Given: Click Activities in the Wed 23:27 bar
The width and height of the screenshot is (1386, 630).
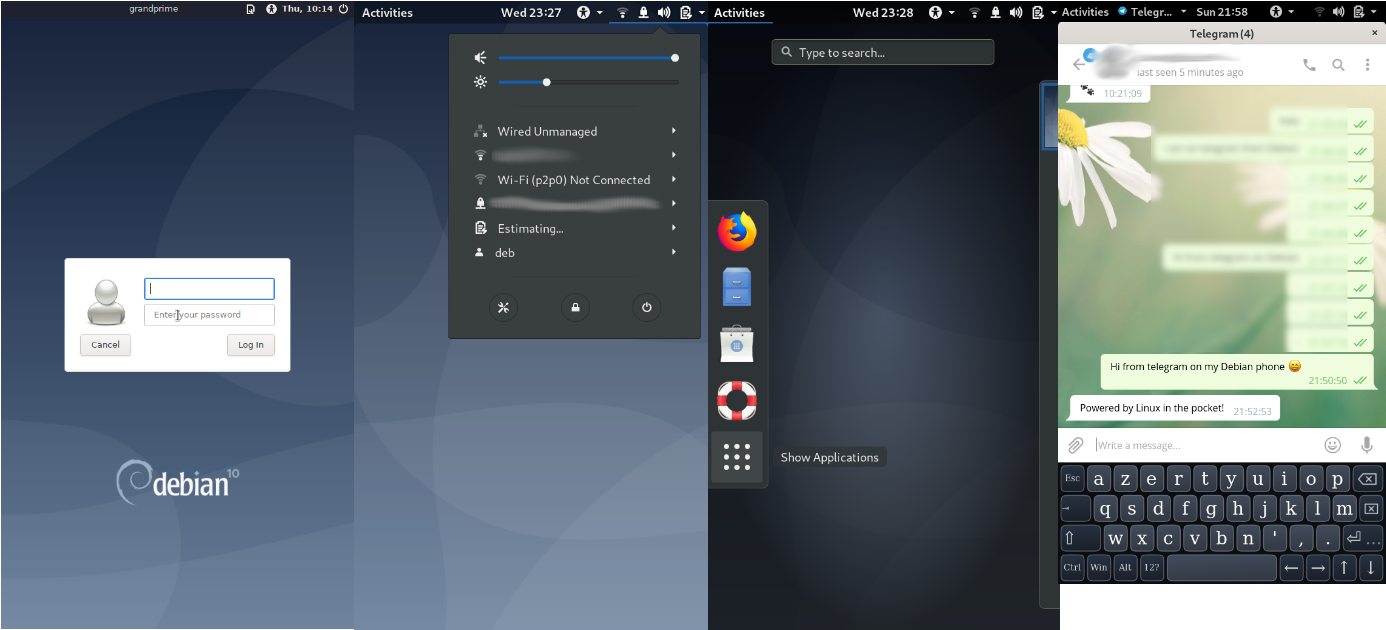Looking at the screenshot, I should point(387,12).
